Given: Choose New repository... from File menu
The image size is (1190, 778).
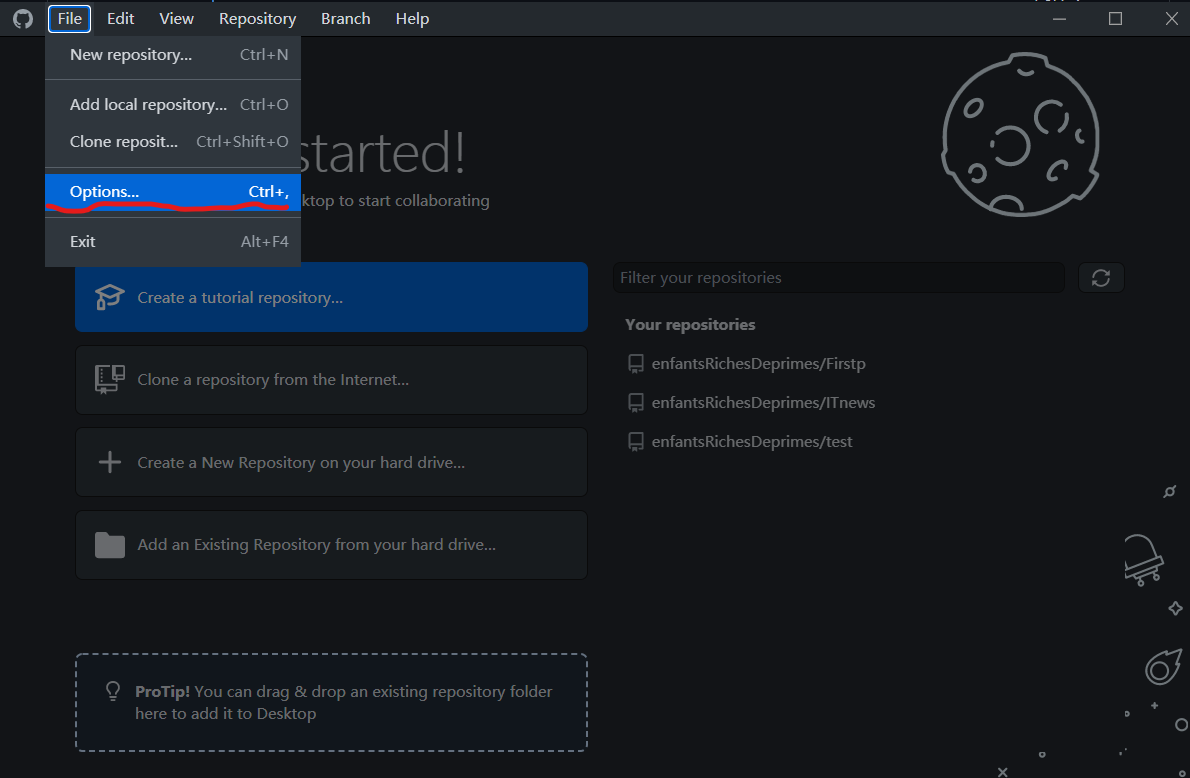Looking at the screenshot, I should (x=173, y=55).
